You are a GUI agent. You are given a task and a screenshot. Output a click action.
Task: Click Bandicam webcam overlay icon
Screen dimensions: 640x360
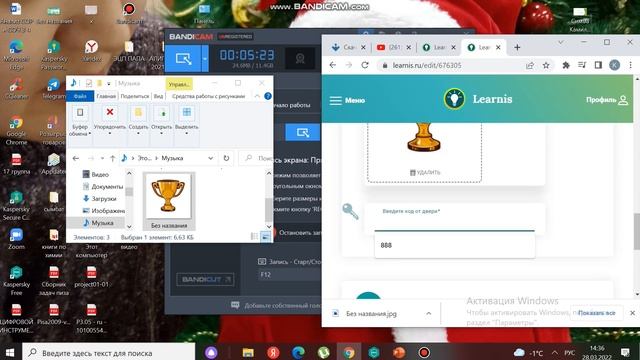(300, 59)
